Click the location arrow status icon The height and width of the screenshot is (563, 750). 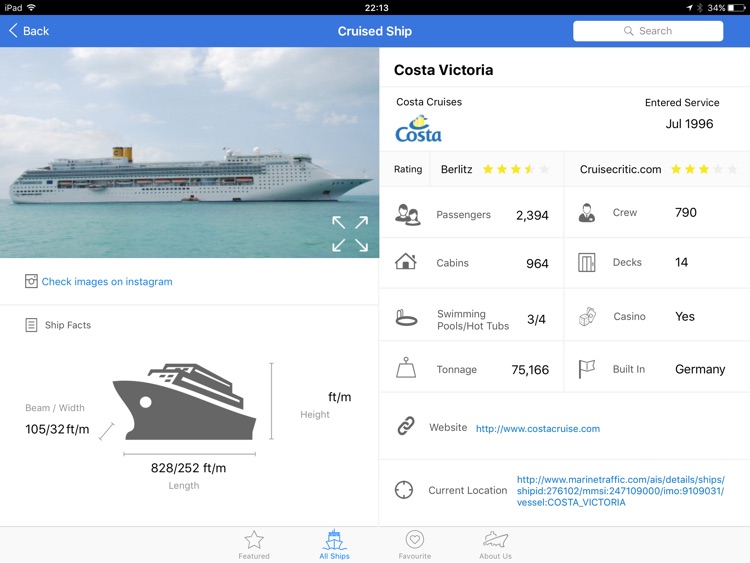pos(689,8)
